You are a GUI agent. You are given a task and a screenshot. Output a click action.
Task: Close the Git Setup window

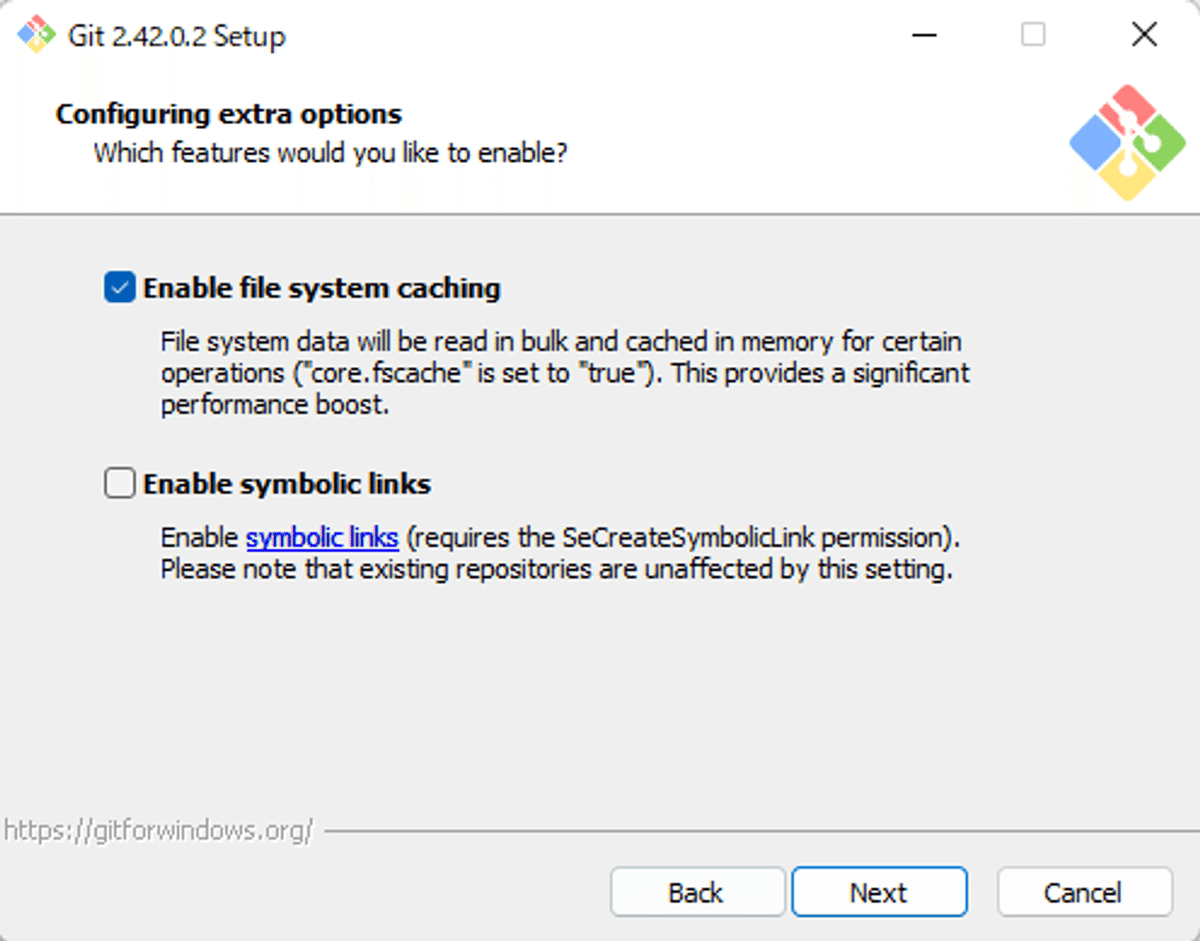(1144, 36)
